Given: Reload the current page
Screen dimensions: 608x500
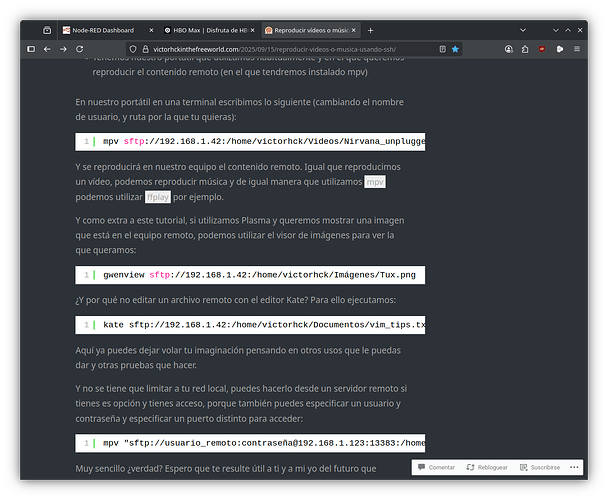Looking at the screenshot, I should pyautogui.click(x=79, y=49).
